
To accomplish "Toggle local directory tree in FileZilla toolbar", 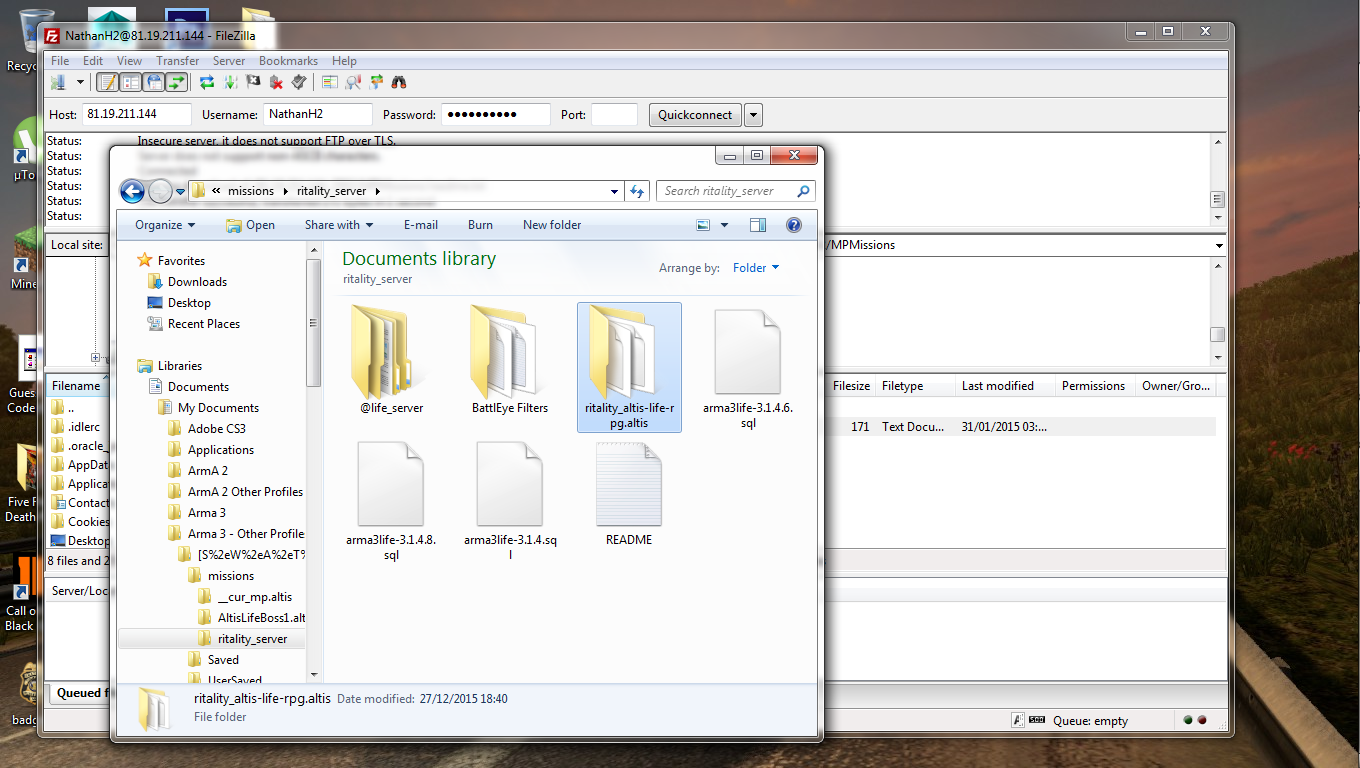I will click(131, 82).
